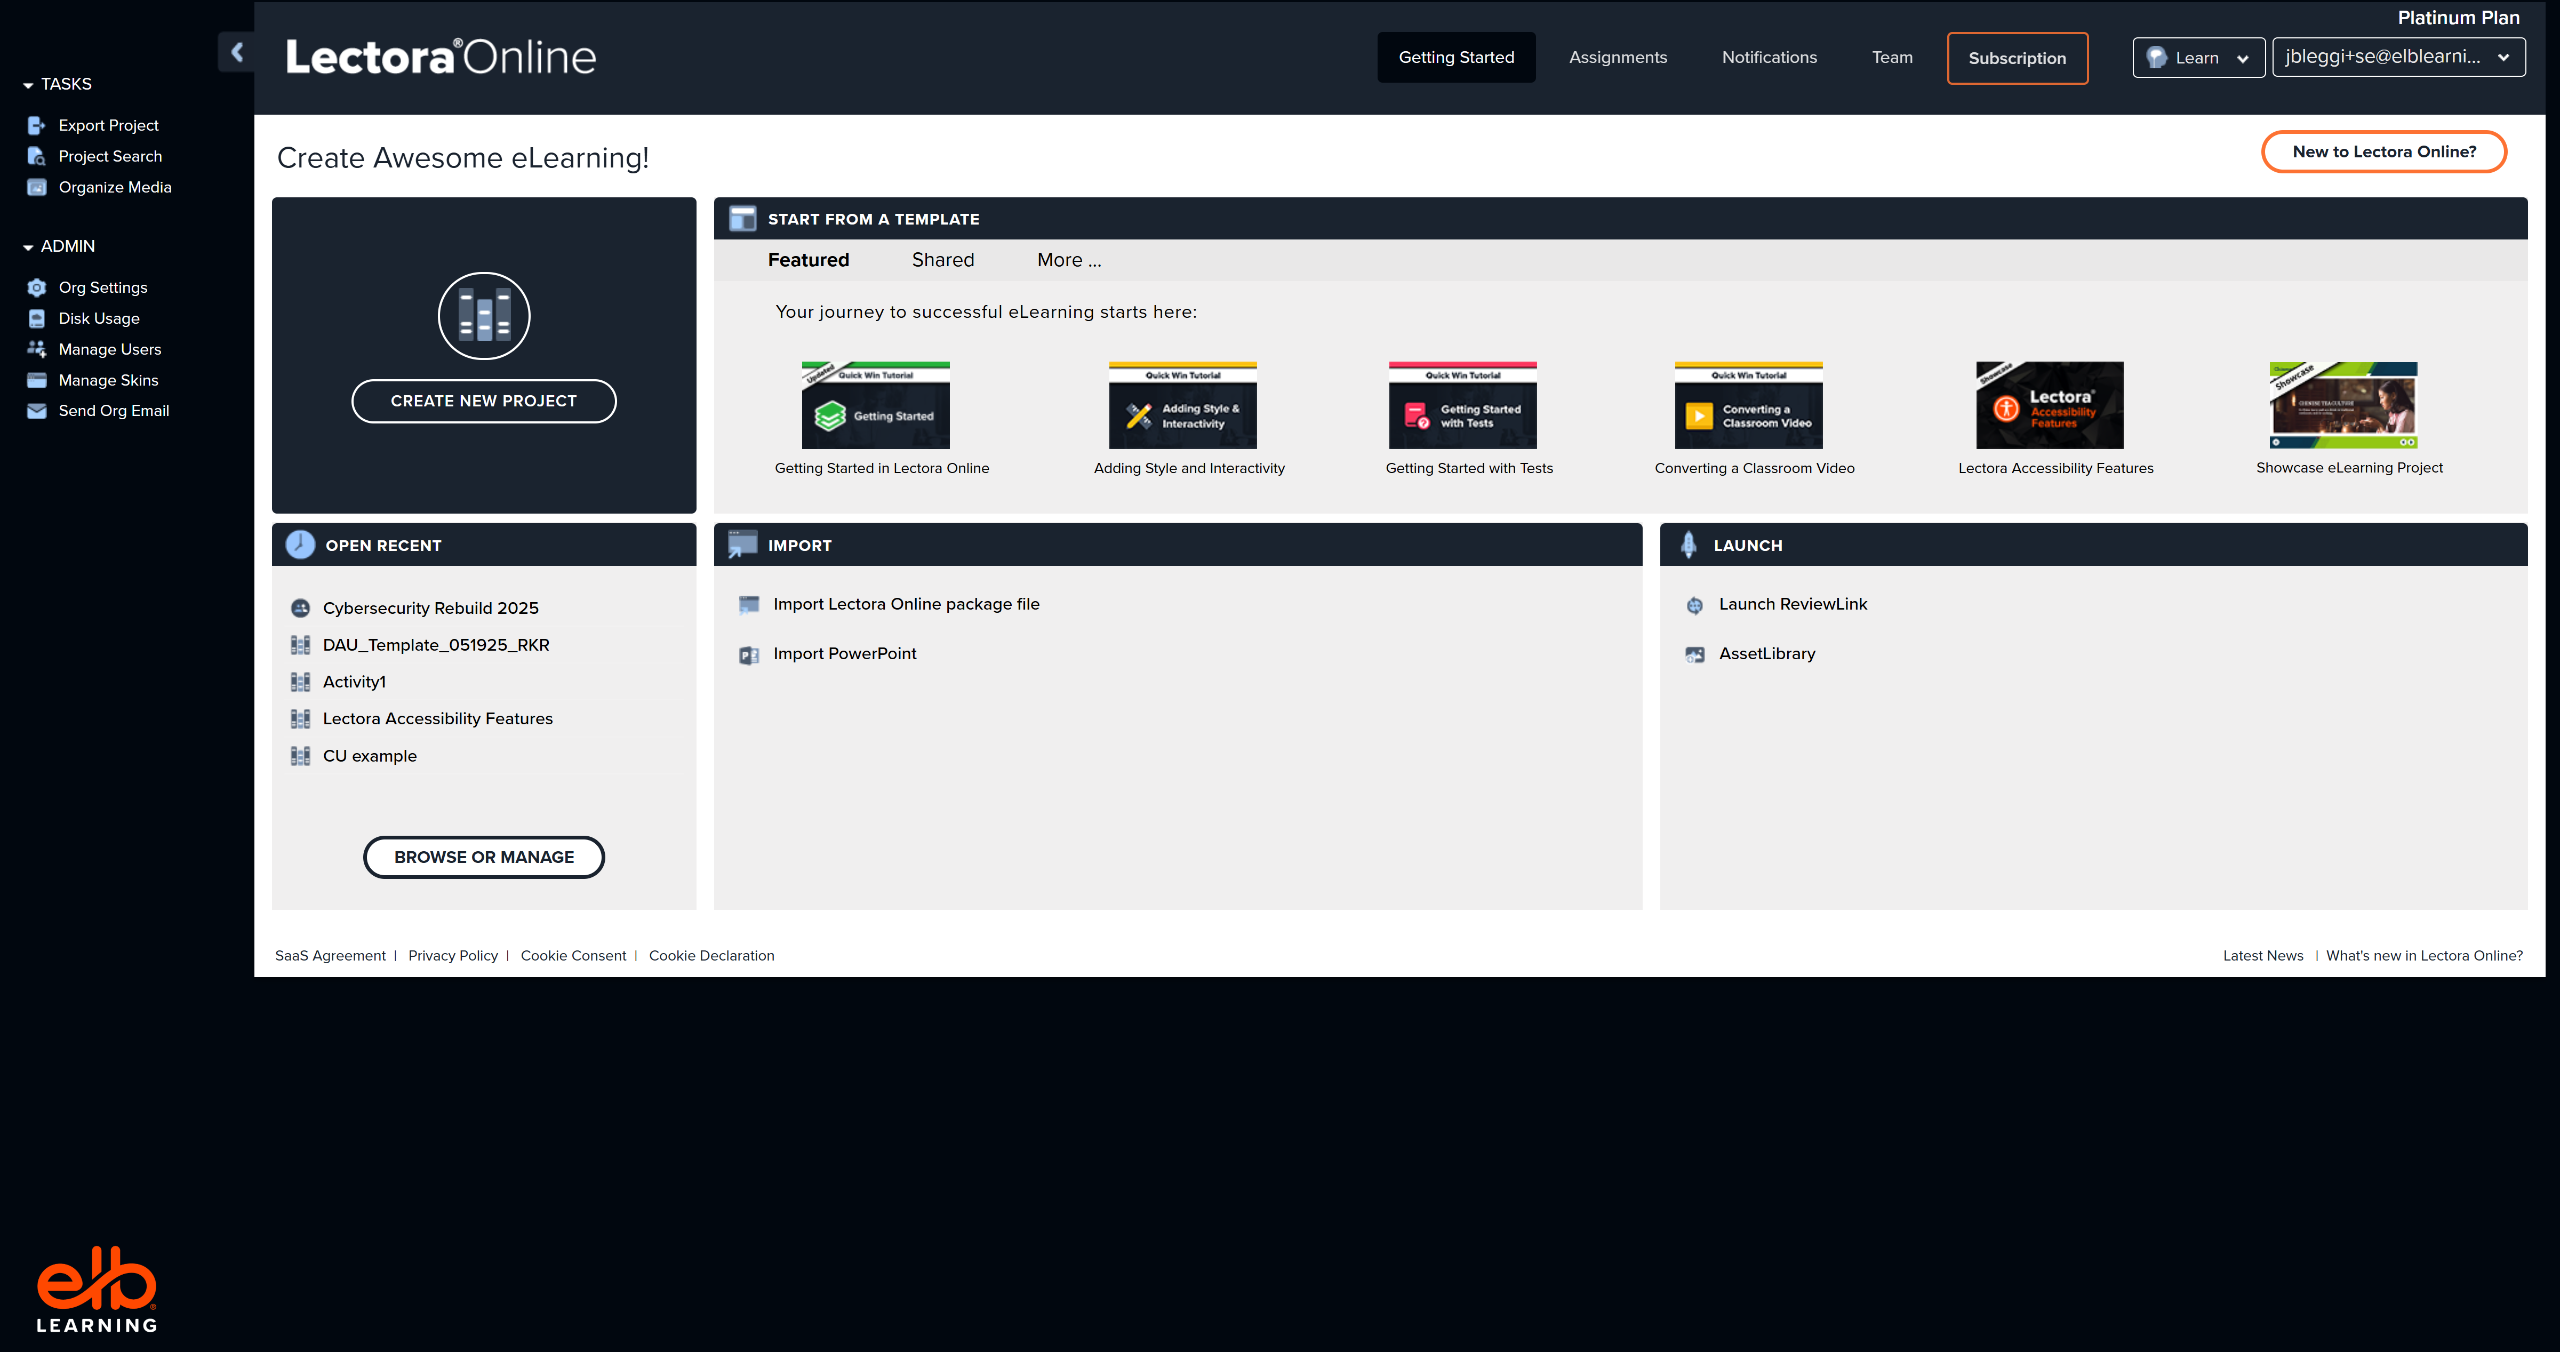Image resolution: width=2560 pixels, height=1352 pixels.
Task: Open Showcase eLearning Project template thumbnail
Action: 2343,405
